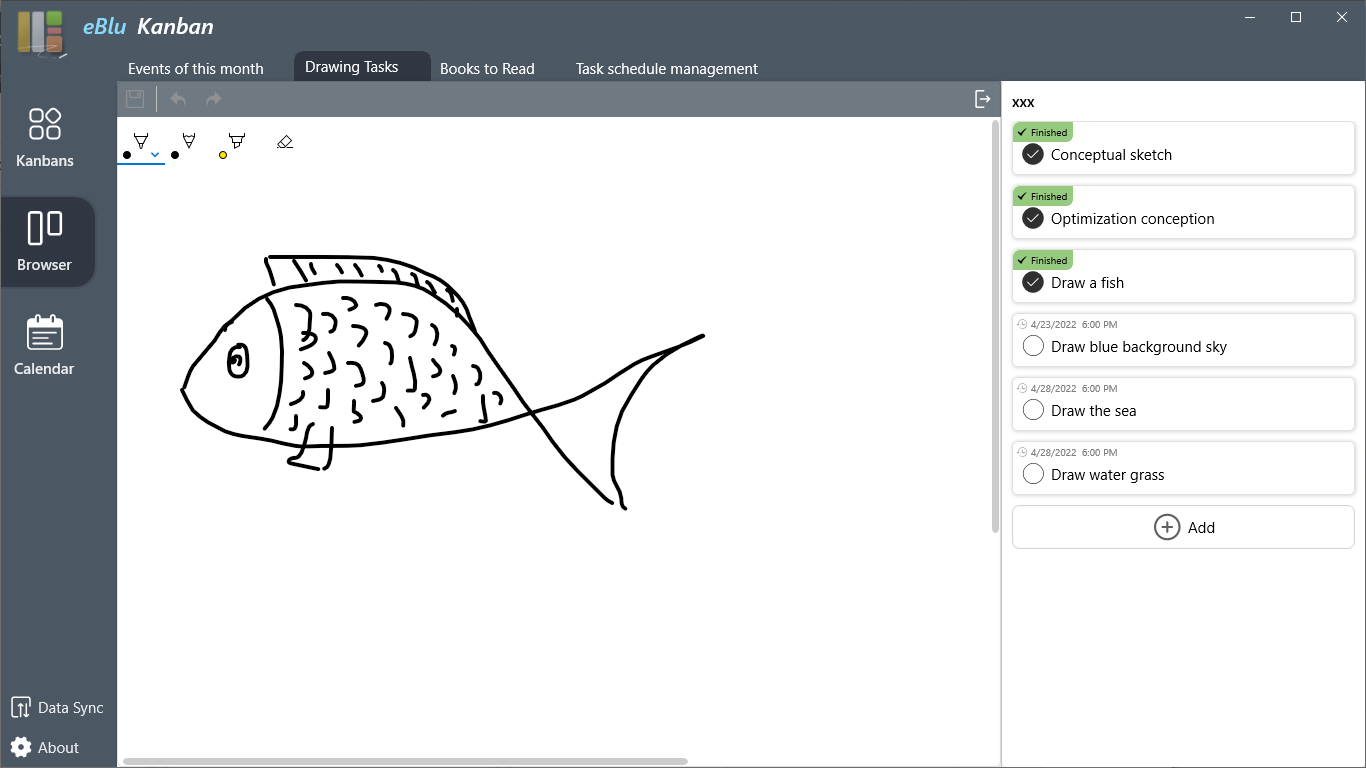Screen dimensions: 1366x768
Task: Mark Draw water grass as done
Action: (x=1033, y=474)
